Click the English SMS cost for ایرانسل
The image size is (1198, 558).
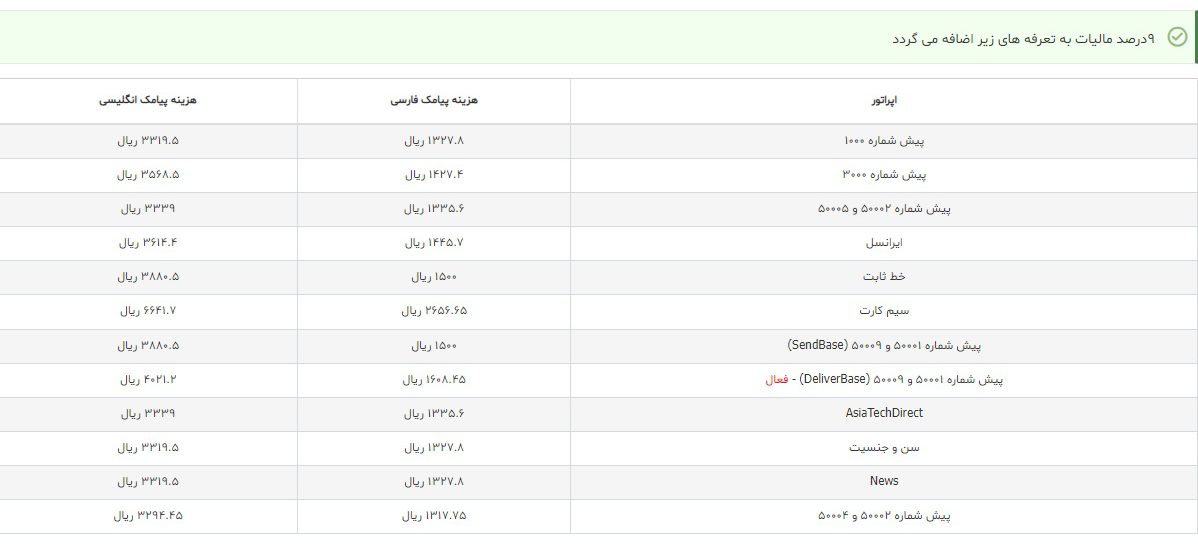tap(148, 243)
